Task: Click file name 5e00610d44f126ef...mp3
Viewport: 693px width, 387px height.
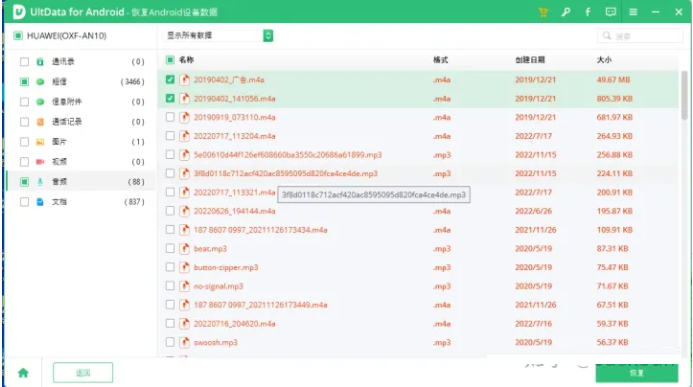Action: point(288,155)
